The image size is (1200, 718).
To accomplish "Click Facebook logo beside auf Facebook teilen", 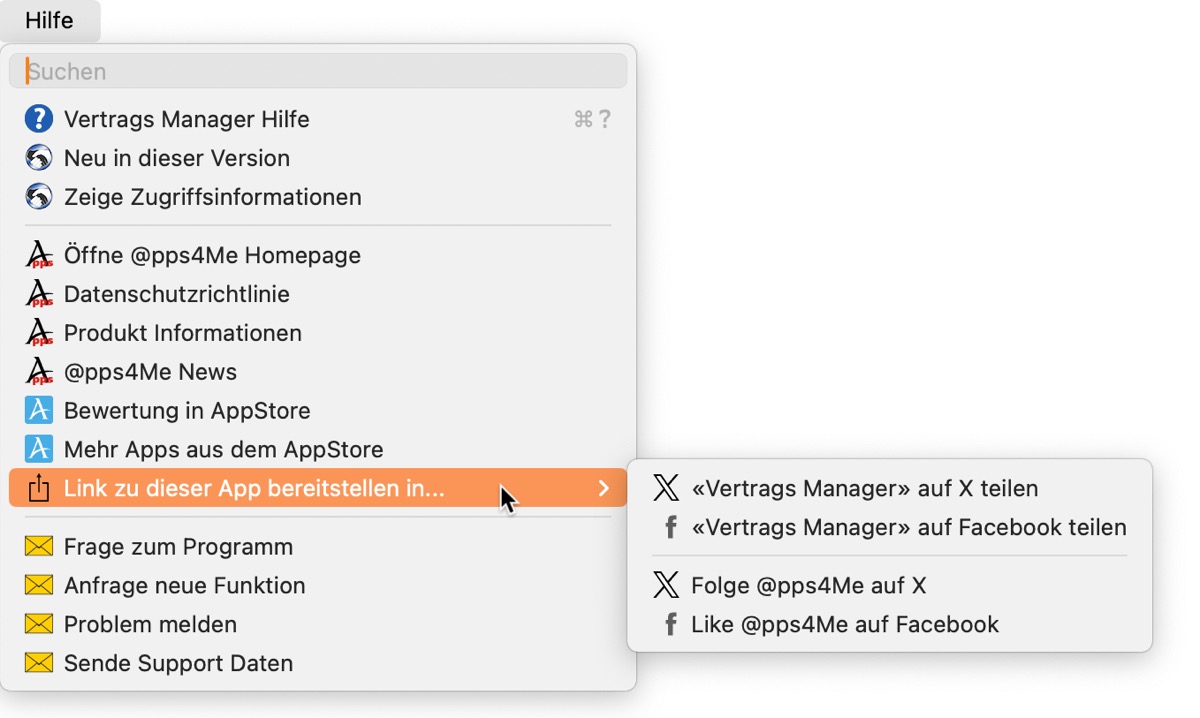I will pyautogui.click(x=671, y=527).
